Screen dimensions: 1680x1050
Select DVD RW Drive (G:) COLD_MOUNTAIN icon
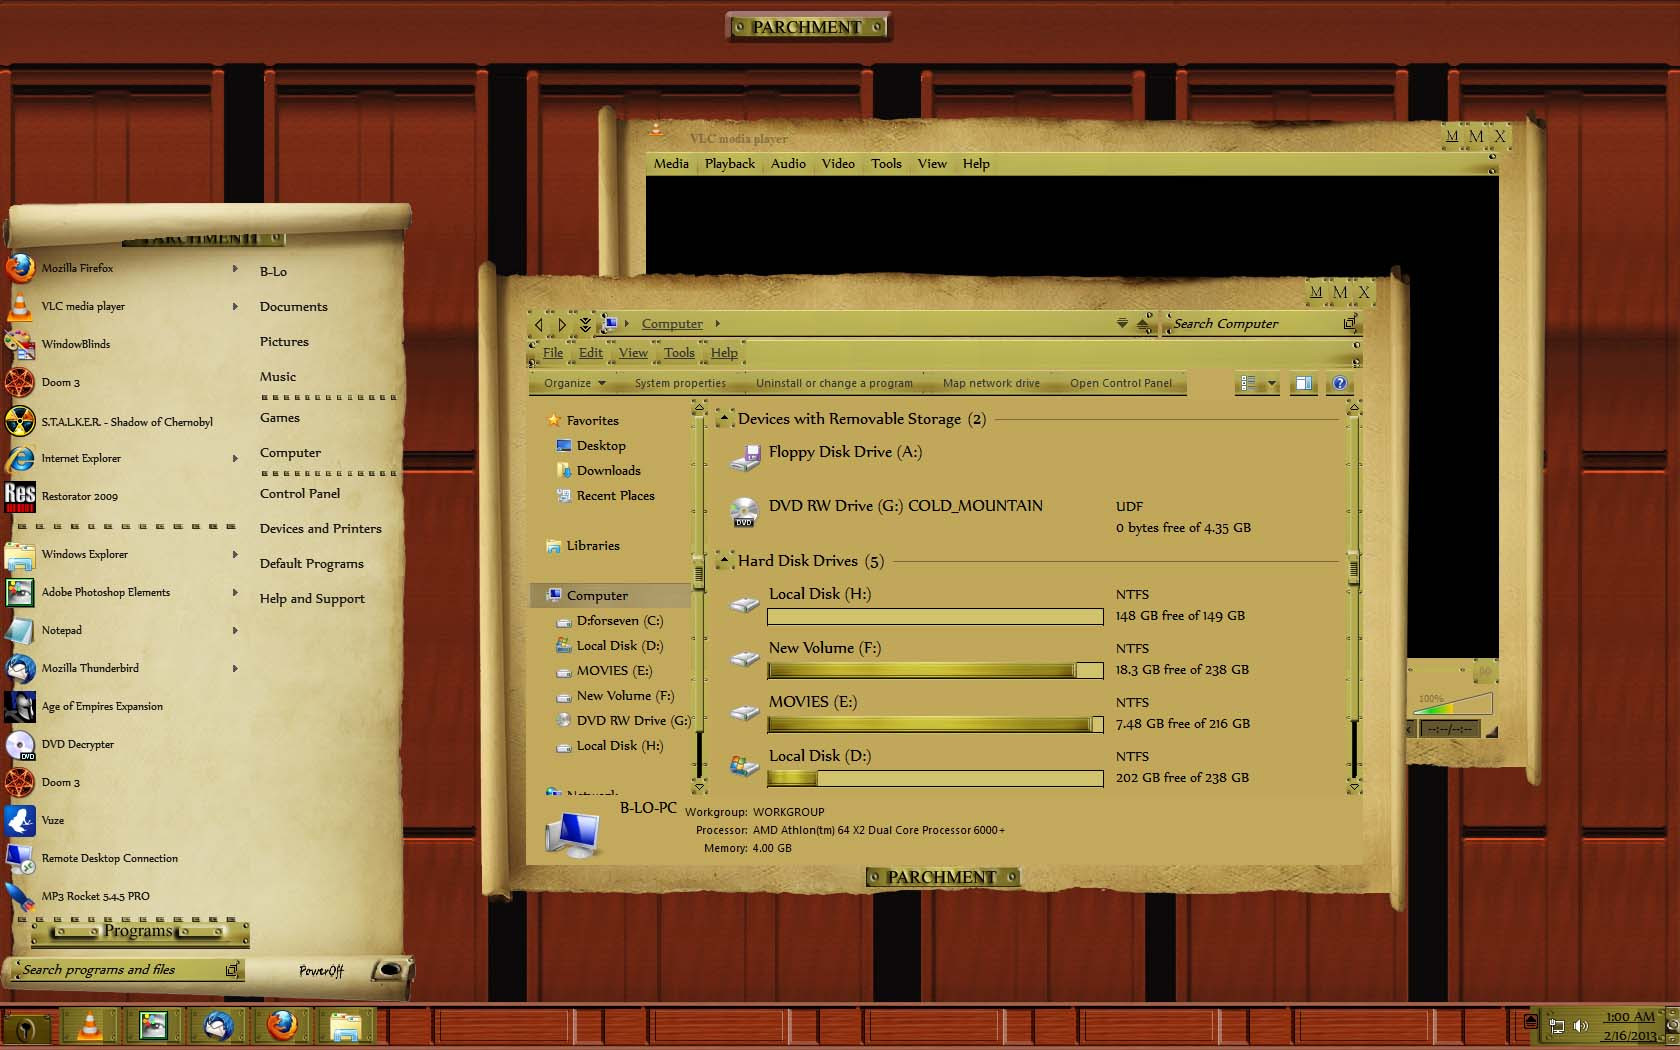745,512
